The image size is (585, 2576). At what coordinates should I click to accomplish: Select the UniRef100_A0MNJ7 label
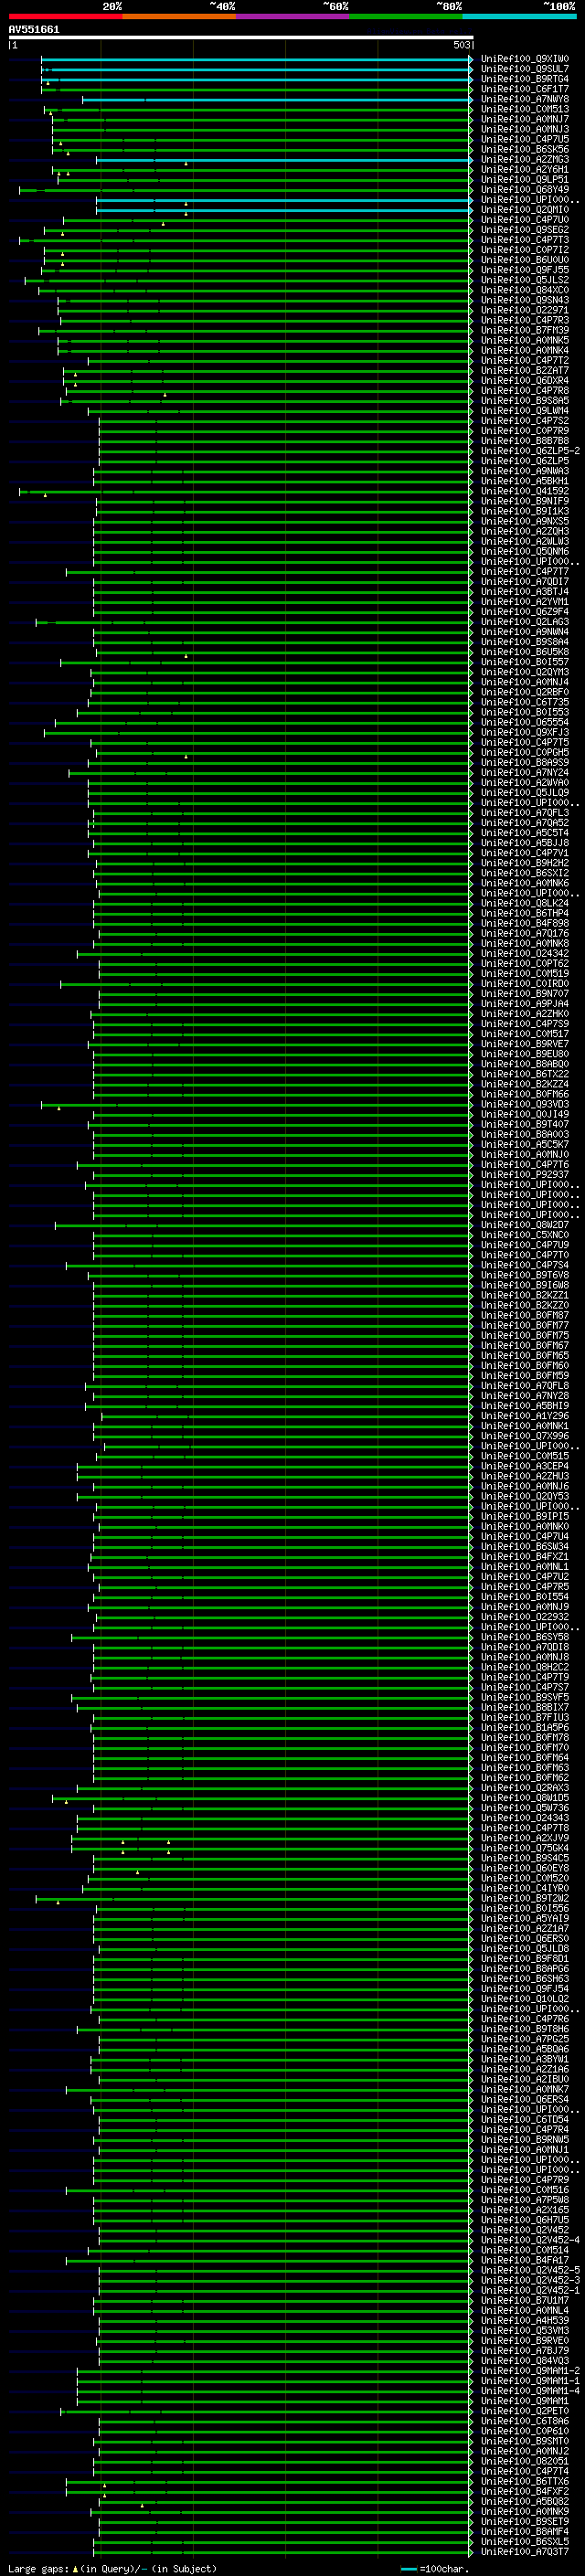coord(525,119)
